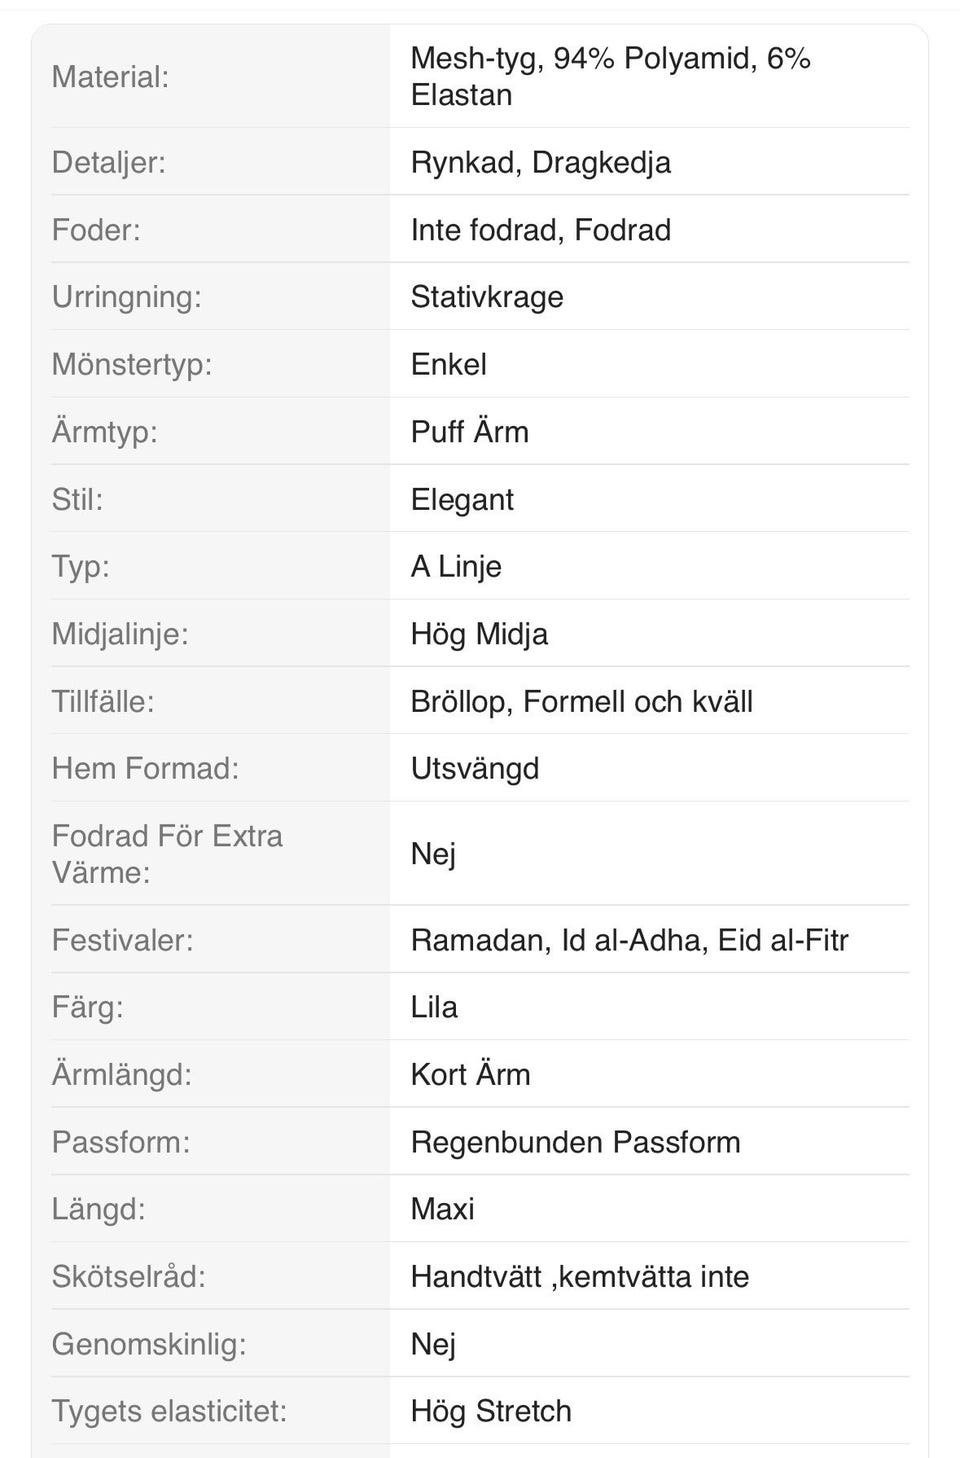This screenshot has width=960, height=1458.
Task: Click the Rynkad, Dragkedja details value
Action: tap(540, 163)
